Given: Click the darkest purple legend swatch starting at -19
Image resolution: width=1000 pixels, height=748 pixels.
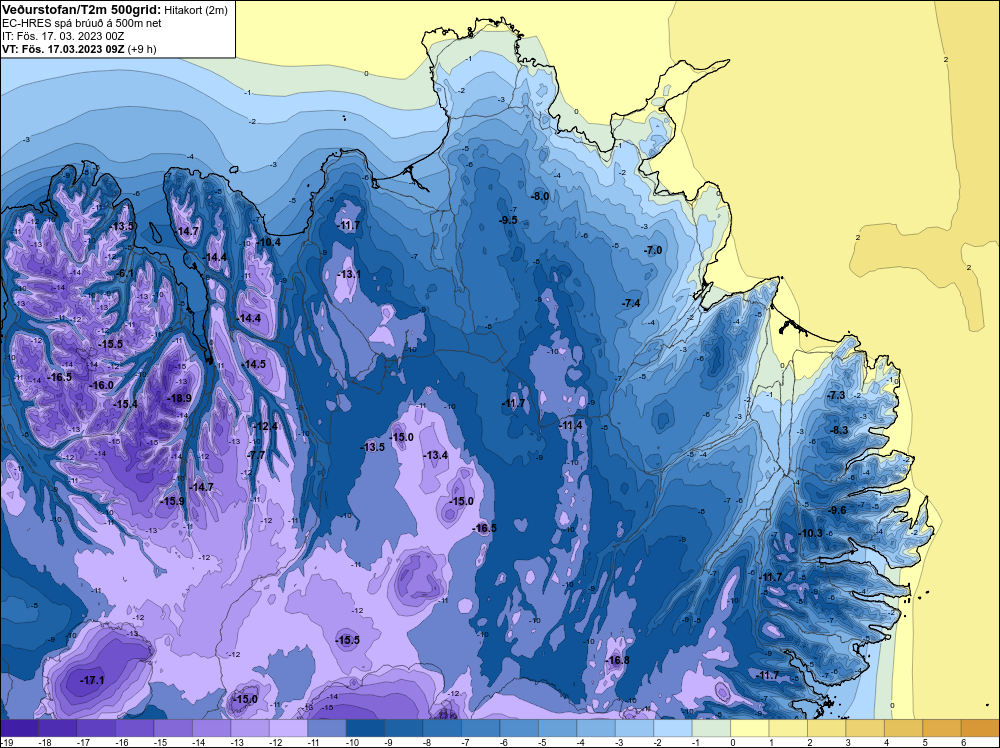Looking at the screenshot, I should coord(19,728).
